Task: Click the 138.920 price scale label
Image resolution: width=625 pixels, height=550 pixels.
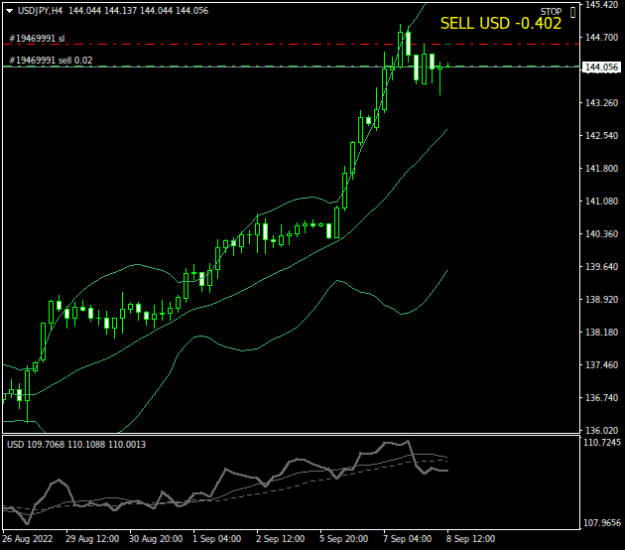Action: (x=601, y=300)
